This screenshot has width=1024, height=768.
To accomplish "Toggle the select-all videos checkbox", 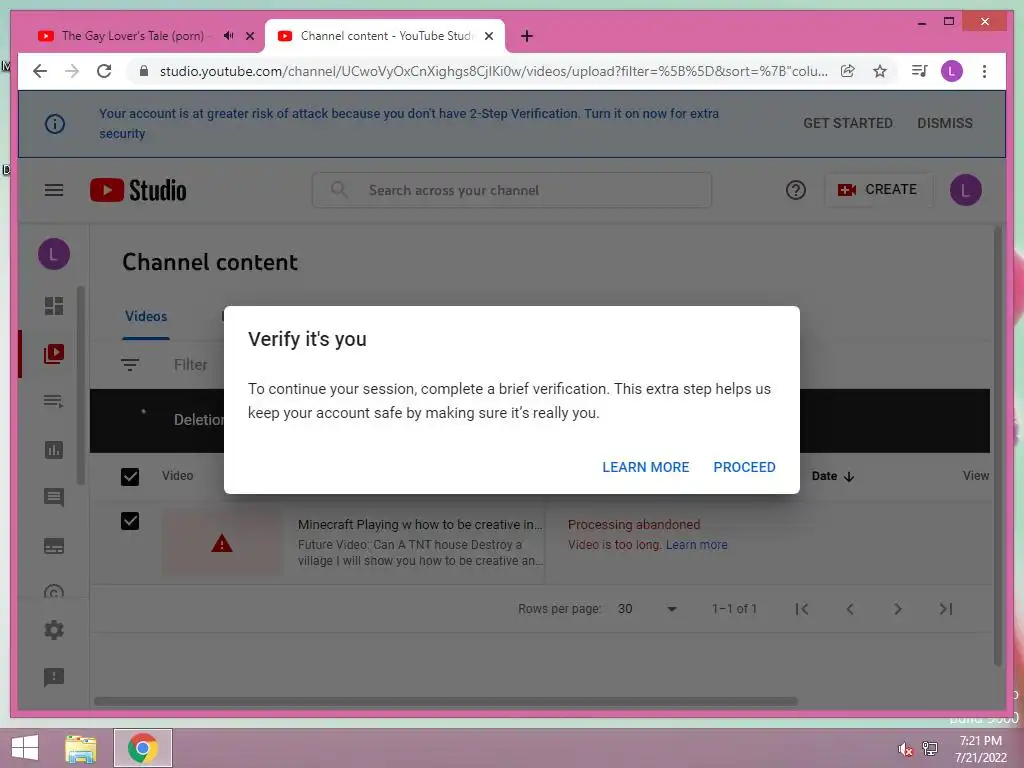I will pos(130,477).
